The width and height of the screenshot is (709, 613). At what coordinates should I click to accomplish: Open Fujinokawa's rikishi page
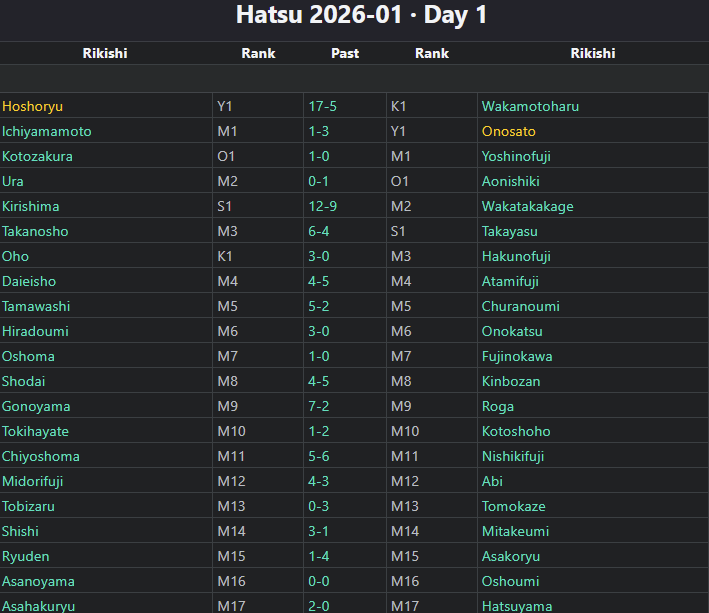point(517,356)
